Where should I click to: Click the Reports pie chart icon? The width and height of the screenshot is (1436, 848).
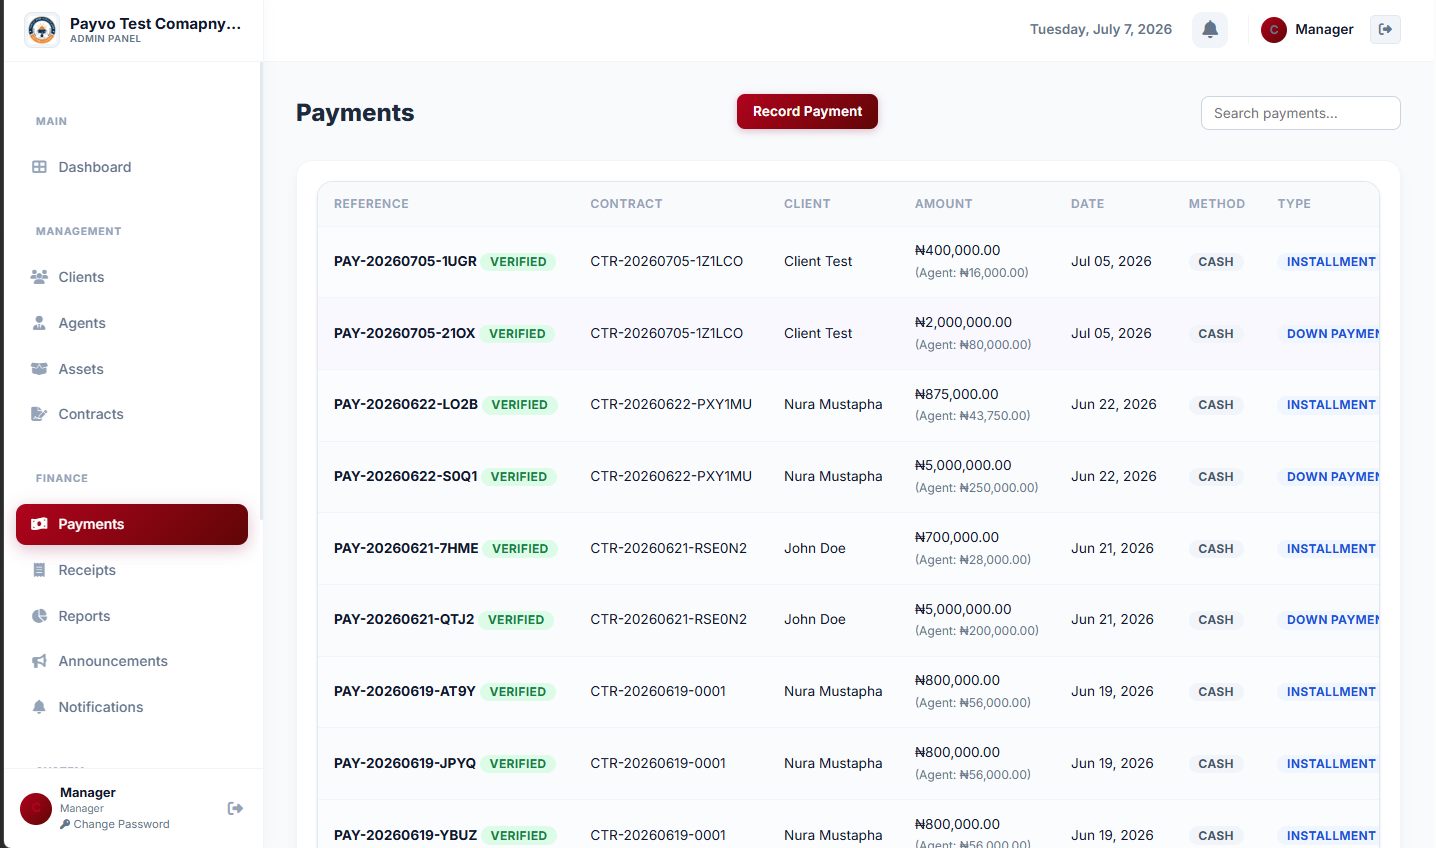[39, 616]
